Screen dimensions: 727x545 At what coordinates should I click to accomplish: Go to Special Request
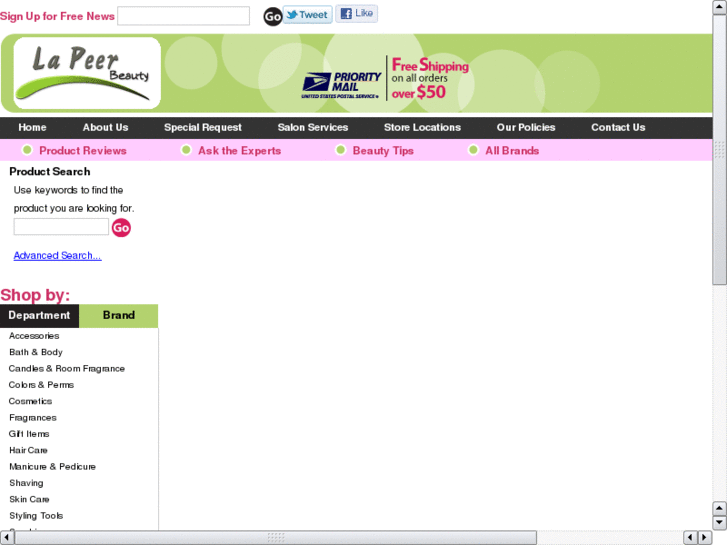[203, 128]
